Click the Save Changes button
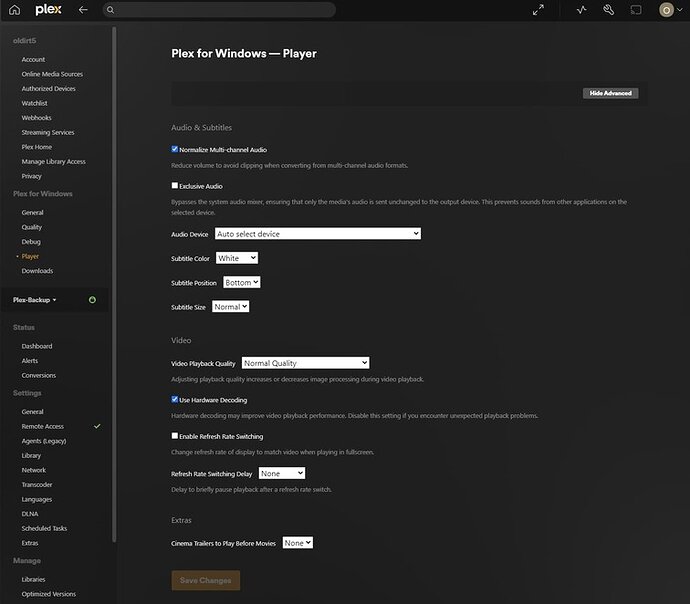Screen dimensions: 690x604 tap(206, 580)
